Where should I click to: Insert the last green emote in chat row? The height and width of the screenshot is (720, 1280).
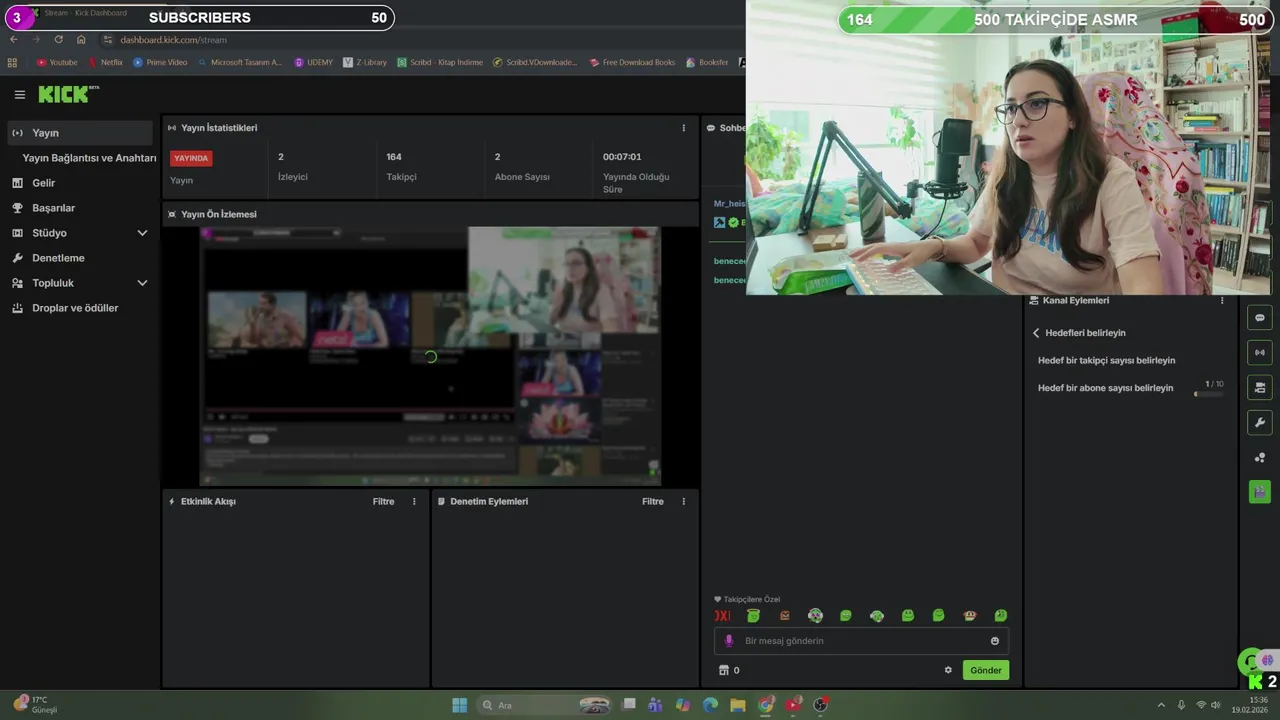pyautogui.click(x=1001, y=616)
